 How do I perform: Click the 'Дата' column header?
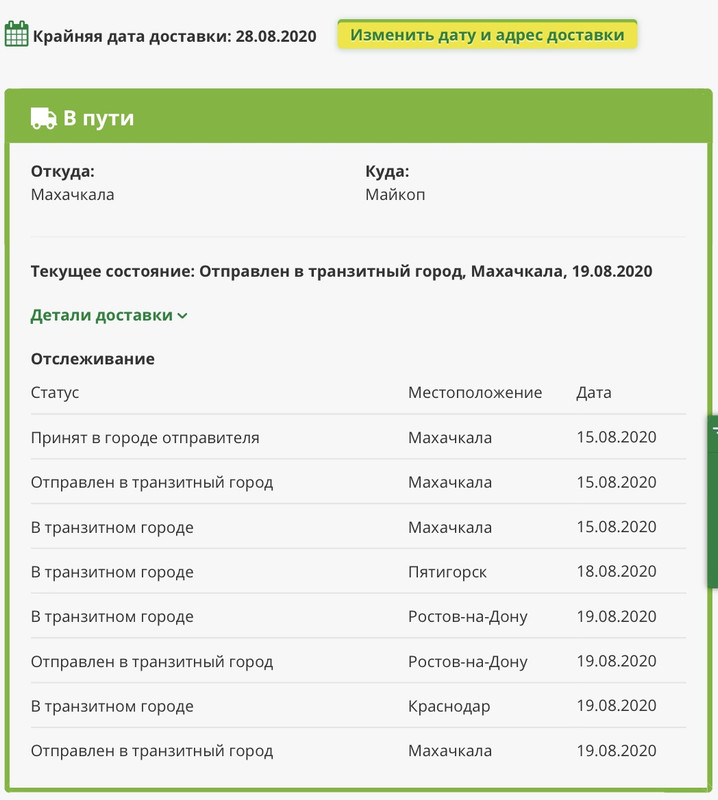[594, 393]
